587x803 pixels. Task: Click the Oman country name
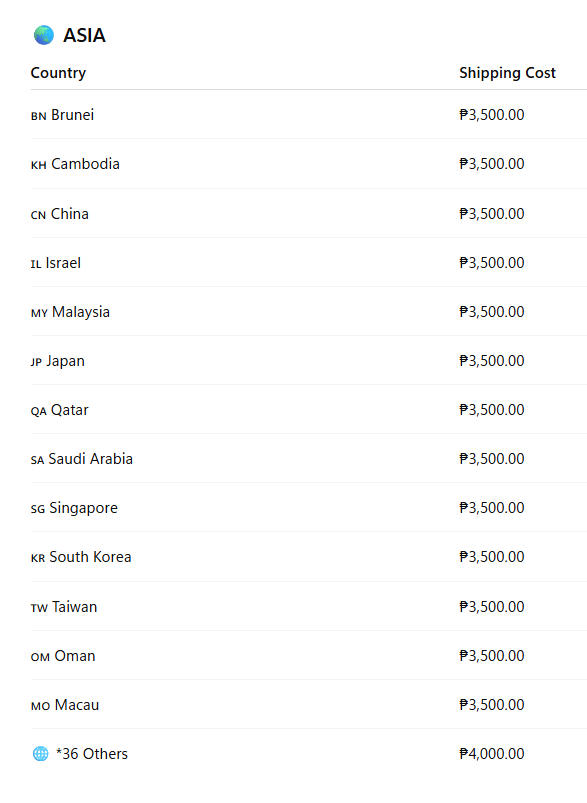click(x=75, y=656)
